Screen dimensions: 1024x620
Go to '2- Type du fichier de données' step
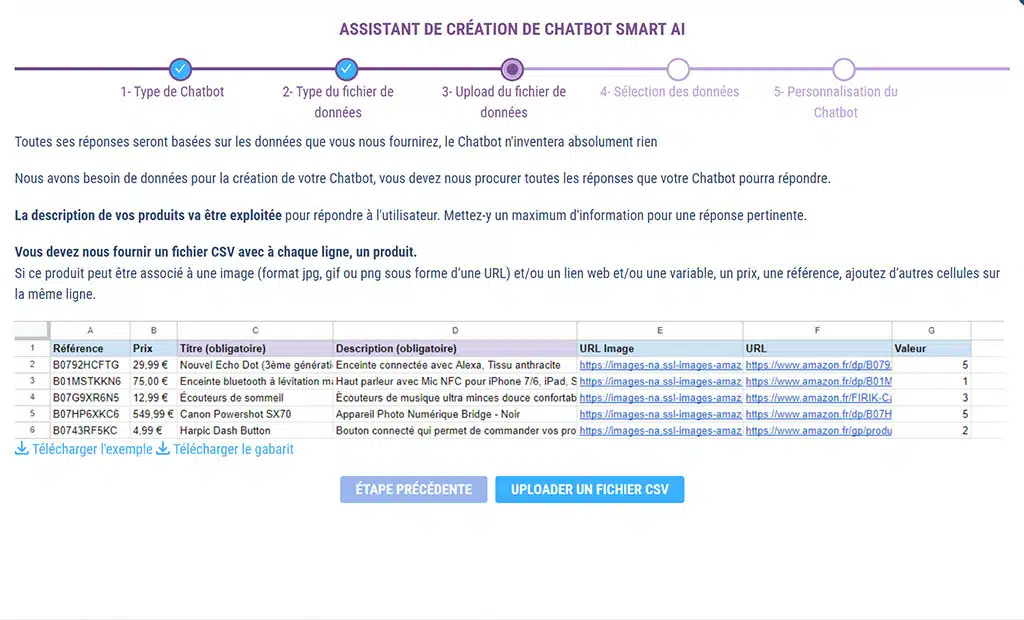[x=338, y=102]
